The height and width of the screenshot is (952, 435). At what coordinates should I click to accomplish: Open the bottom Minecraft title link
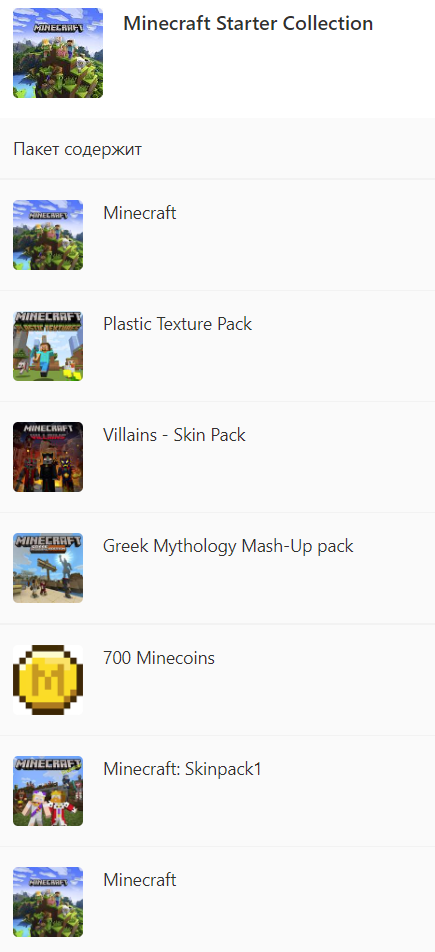pos(140,880)
